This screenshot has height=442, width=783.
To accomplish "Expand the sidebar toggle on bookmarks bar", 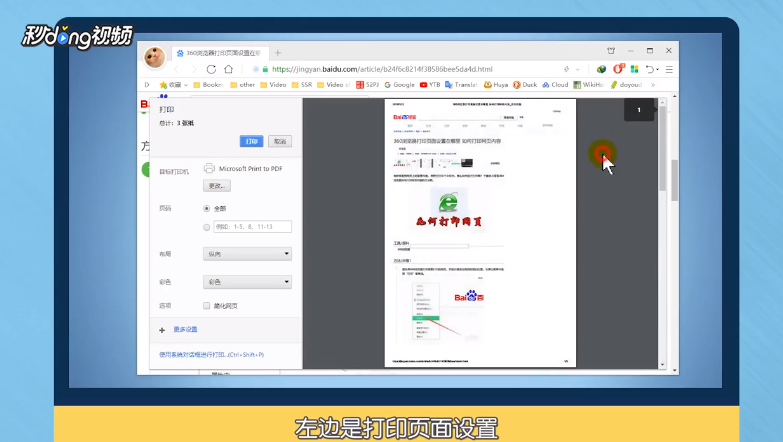I will pos(147,85).
